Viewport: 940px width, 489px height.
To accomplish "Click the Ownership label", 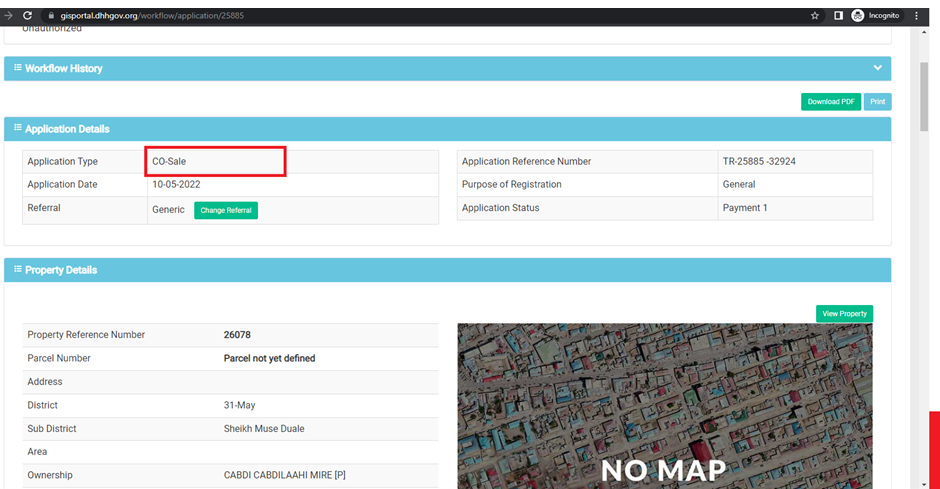I will pos(50,475).
